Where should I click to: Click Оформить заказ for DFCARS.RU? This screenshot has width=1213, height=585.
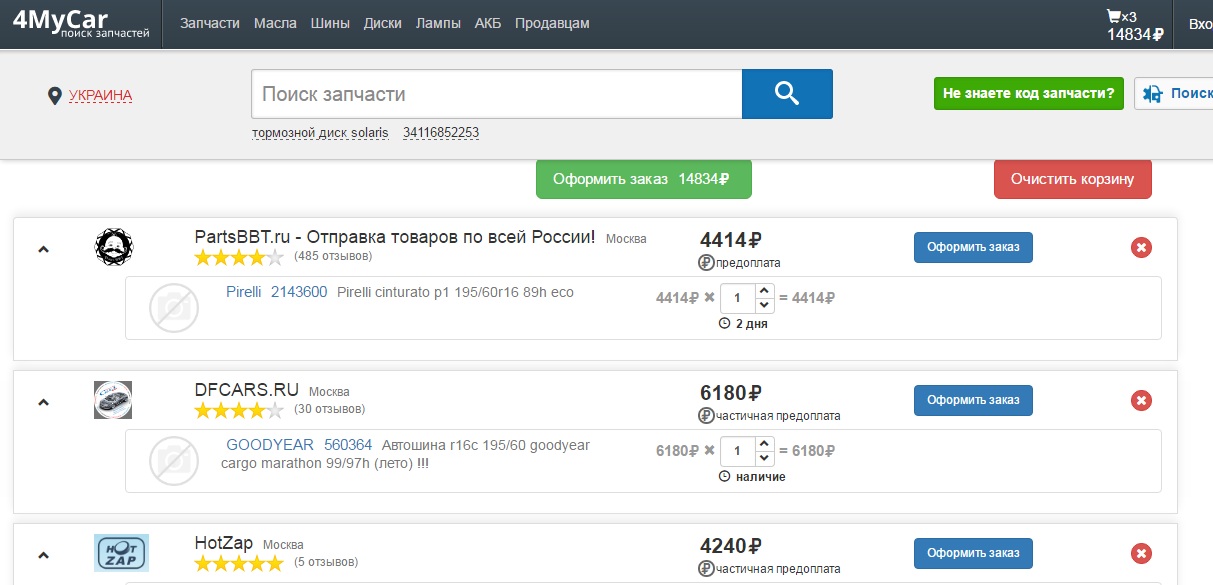[x=973, y=400]
